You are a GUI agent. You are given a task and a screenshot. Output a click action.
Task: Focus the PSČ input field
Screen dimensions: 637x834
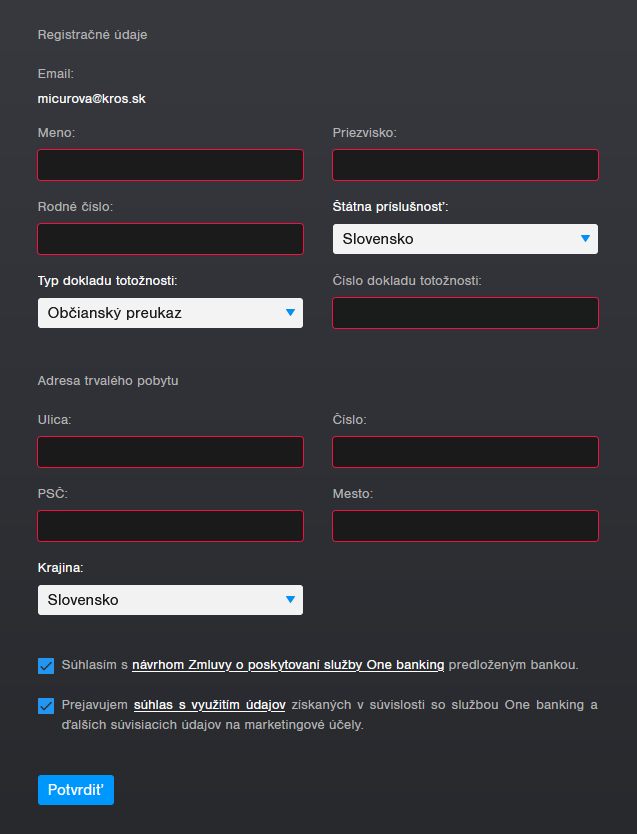click(170, 526)
